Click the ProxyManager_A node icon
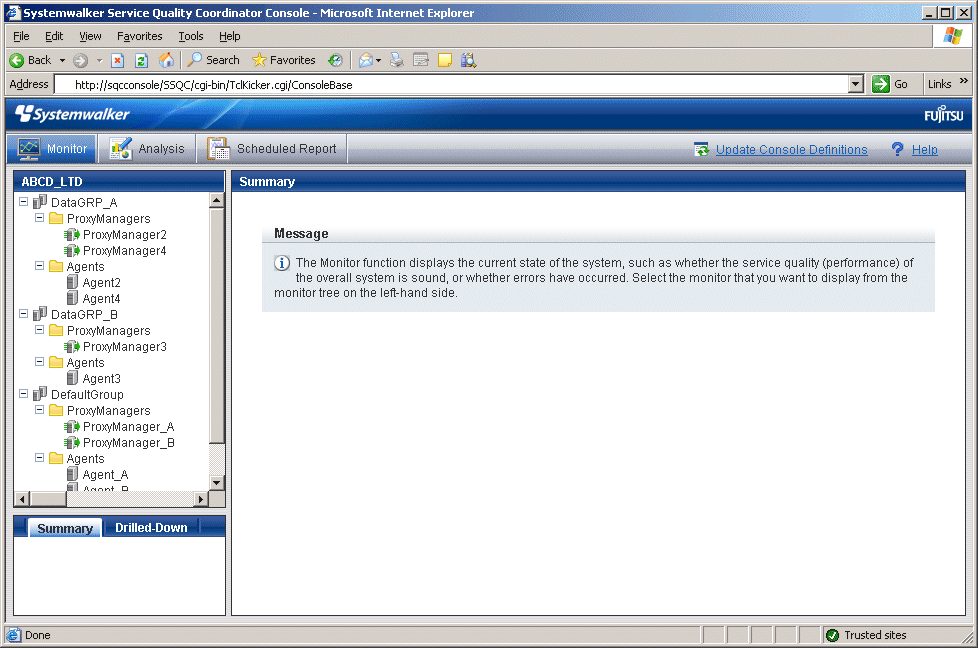The image size is (978, 648). (x=72, y=427)
